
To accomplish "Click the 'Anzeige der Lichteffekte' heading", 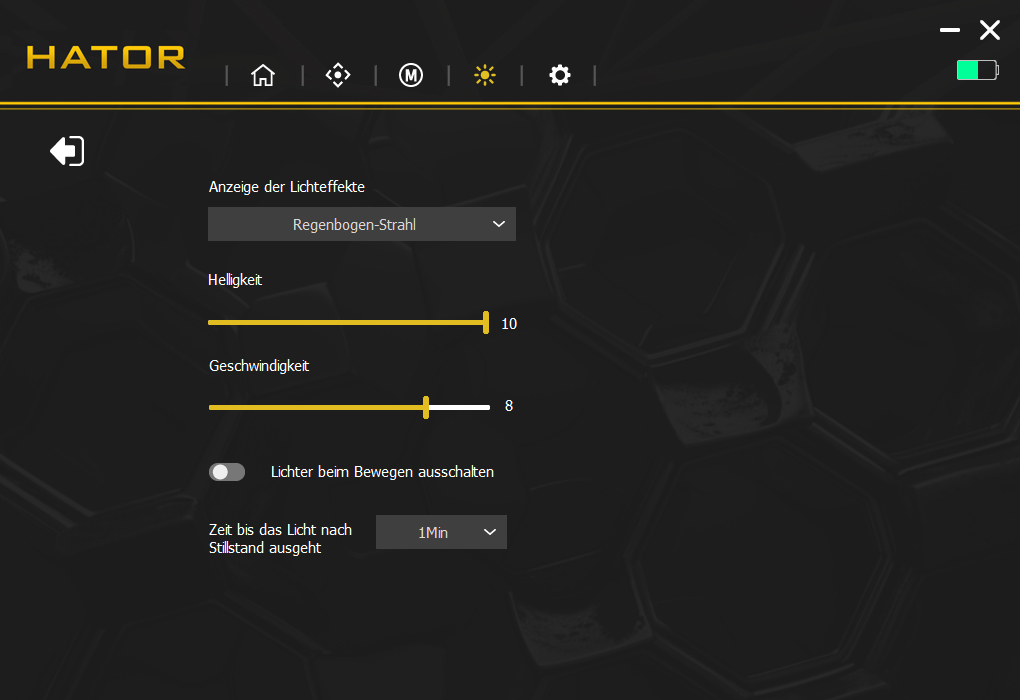I will pos(287,187).
